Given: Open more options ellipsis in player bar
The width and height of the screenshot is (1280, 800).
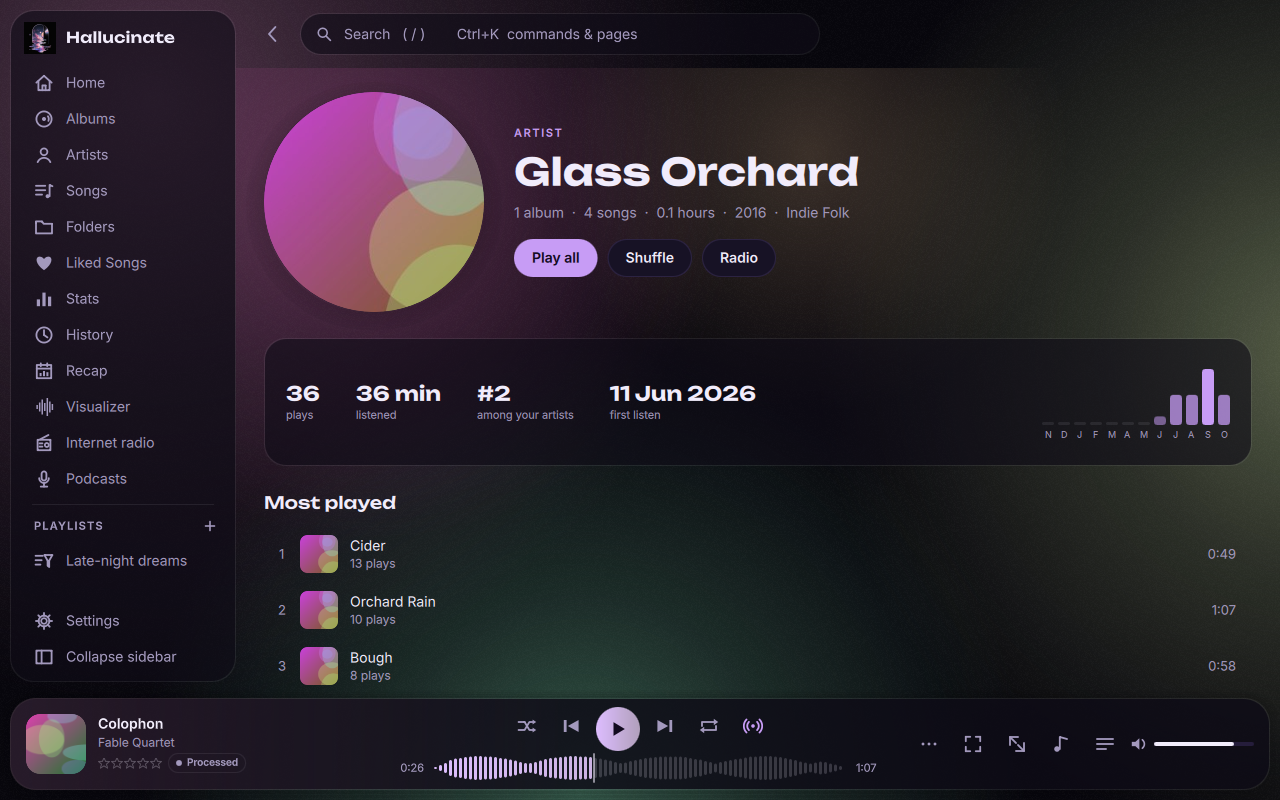Looking at the screenshot, I should click(x=929, y=744).
